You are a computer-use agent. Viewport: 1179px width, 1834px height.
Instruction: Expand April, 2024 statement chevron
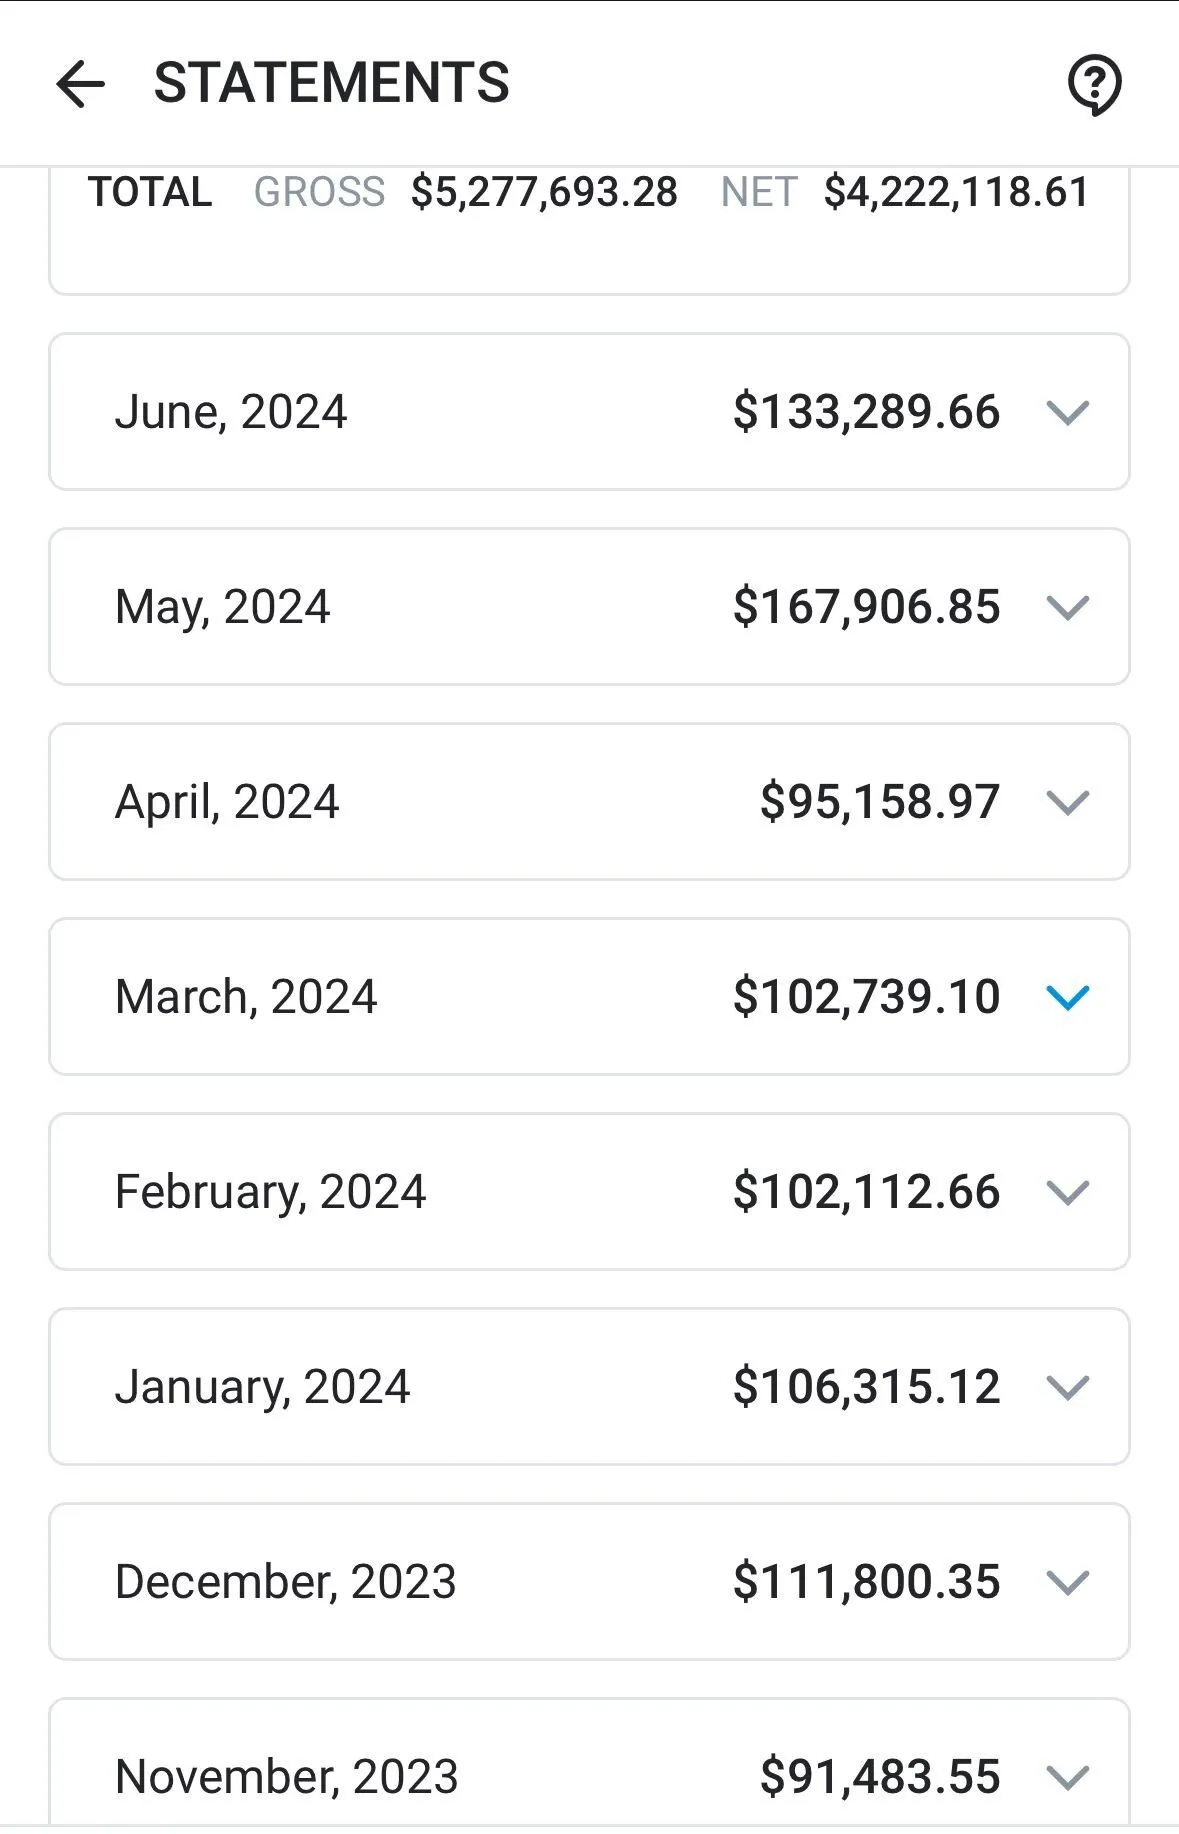(1067, 802)
